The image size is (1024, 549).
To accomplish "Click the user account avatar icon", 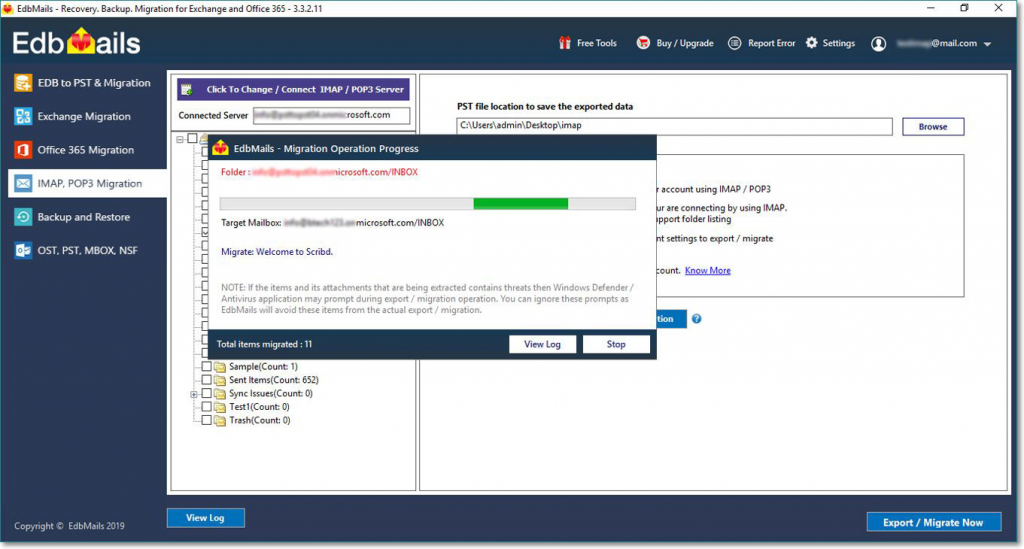I will point(878,44).
